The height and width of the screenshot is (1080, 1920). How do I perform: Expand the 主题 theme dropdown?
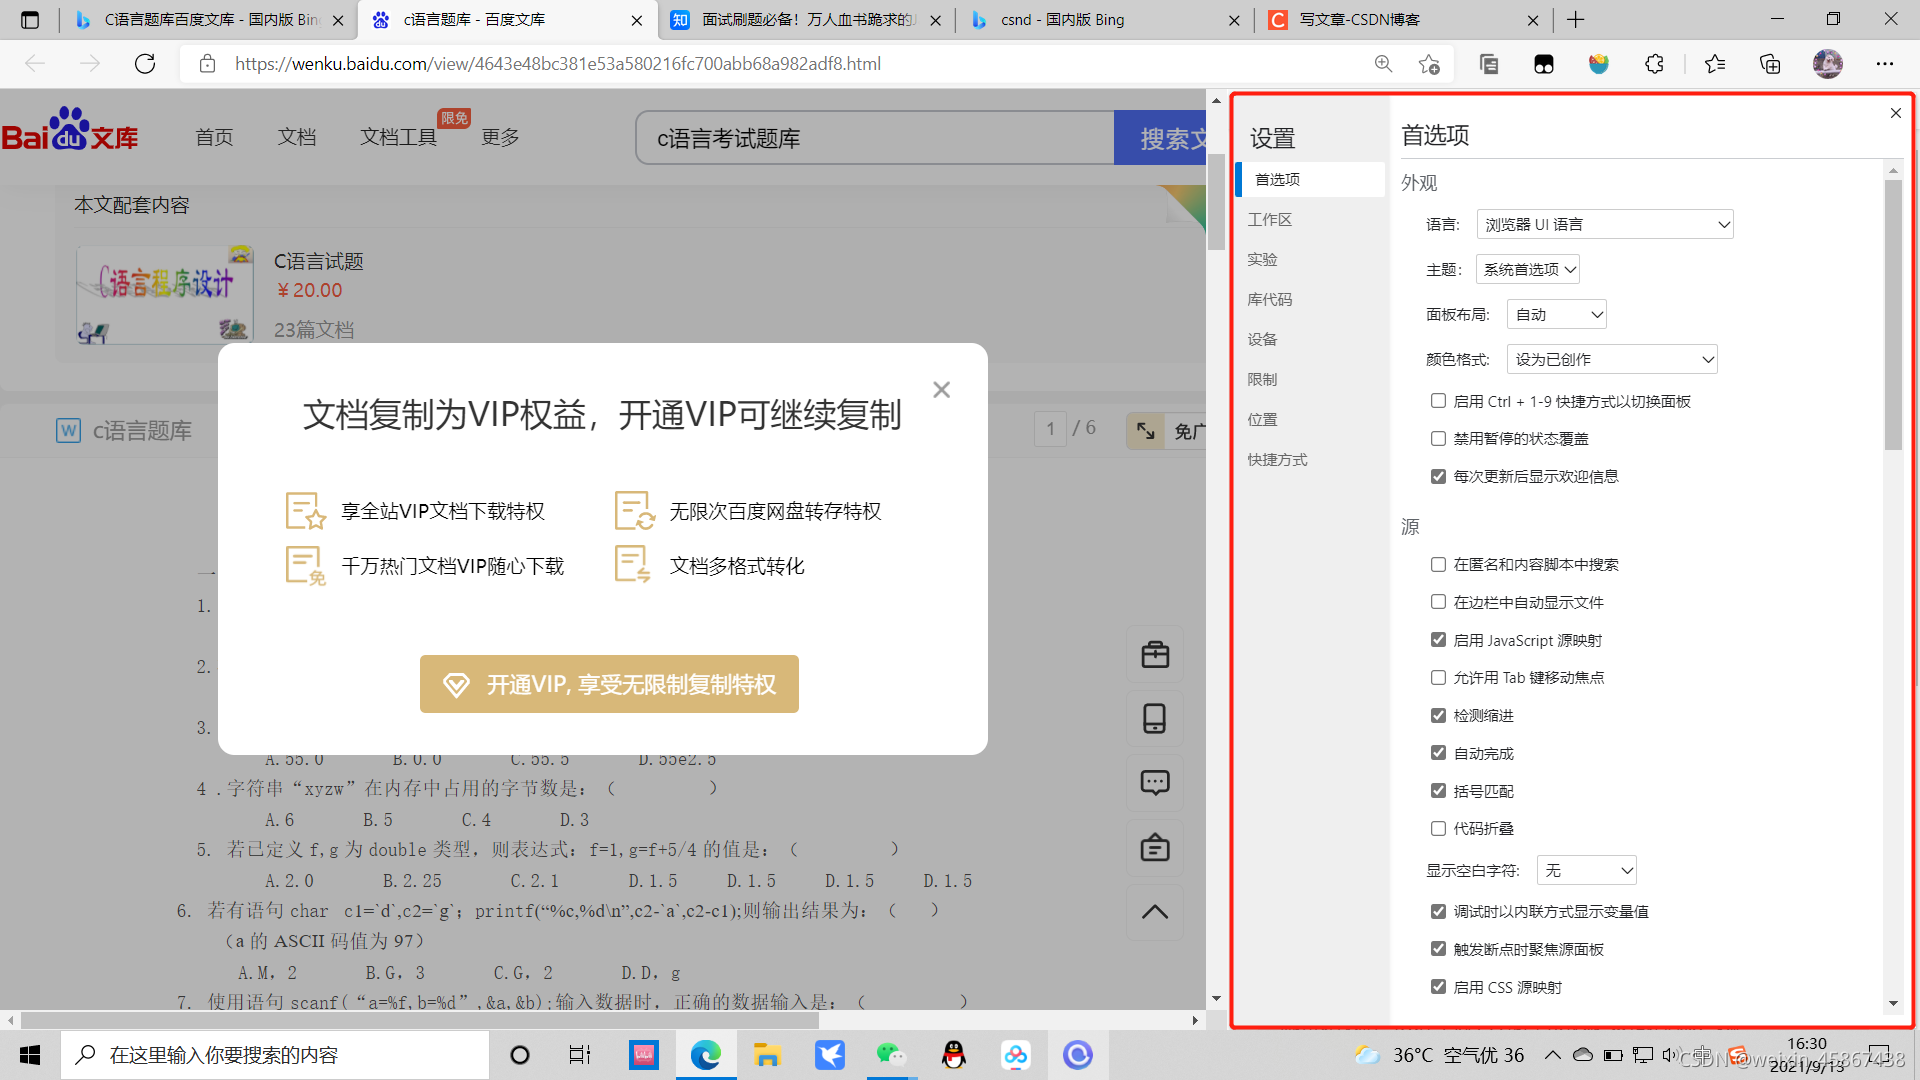(x=1528, y=269)
